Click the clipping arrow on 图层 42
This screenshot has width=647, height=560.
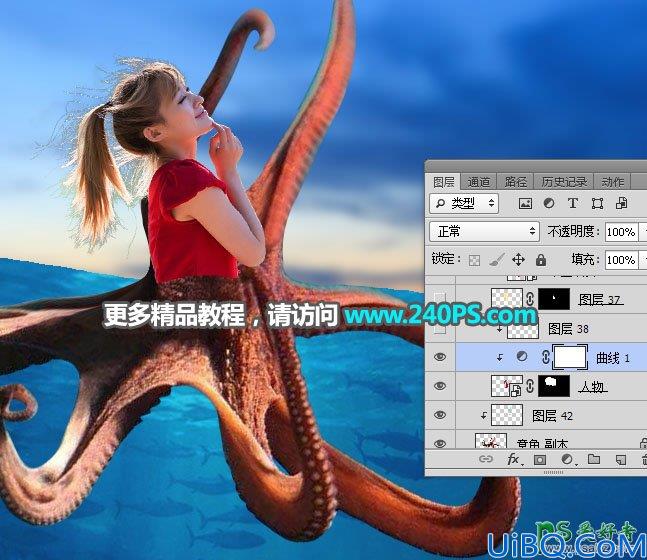[484, 416]
